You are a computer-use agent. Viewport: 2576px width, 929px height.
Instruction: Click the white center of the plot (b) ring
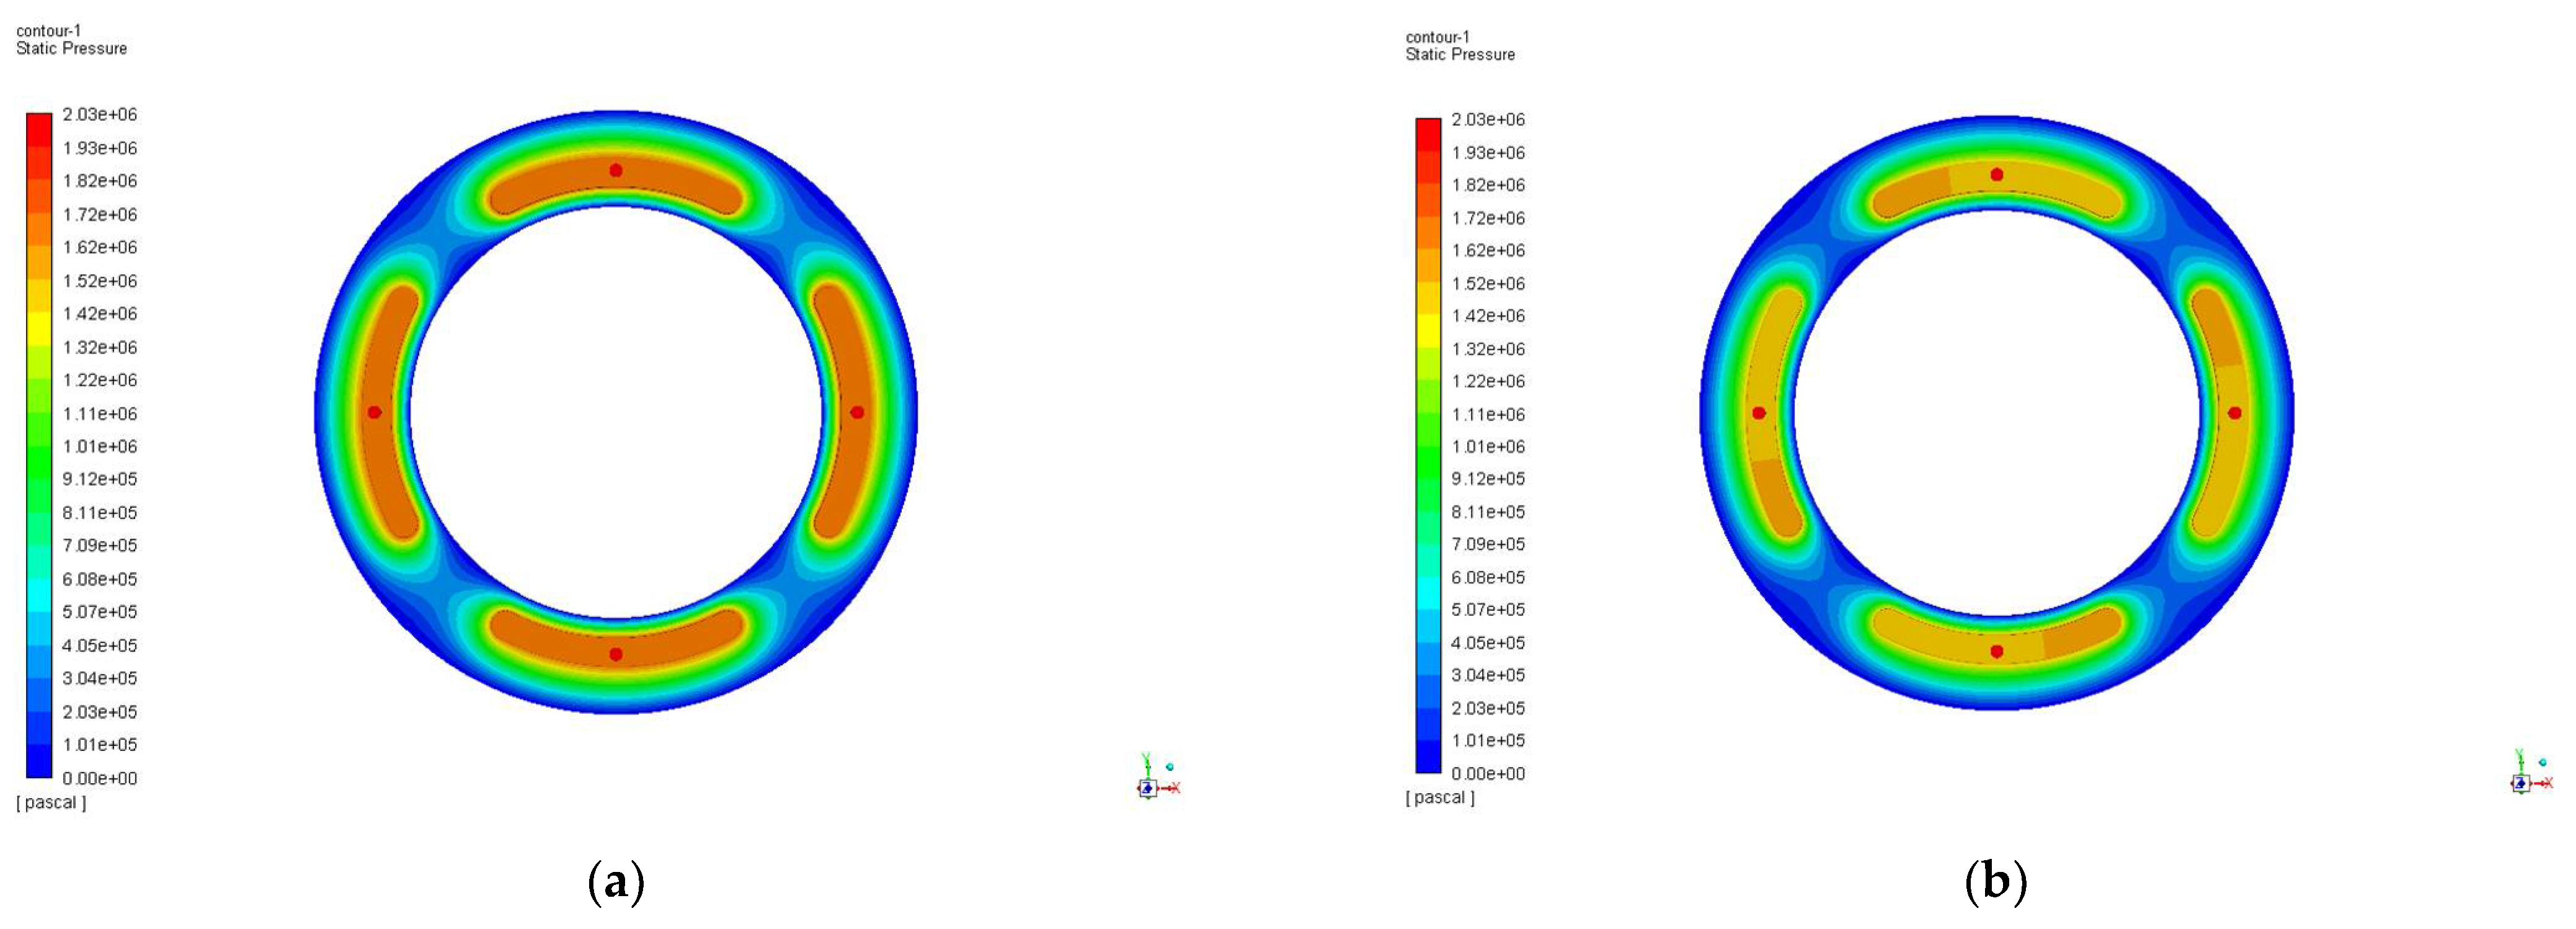tap(1997, 413)
